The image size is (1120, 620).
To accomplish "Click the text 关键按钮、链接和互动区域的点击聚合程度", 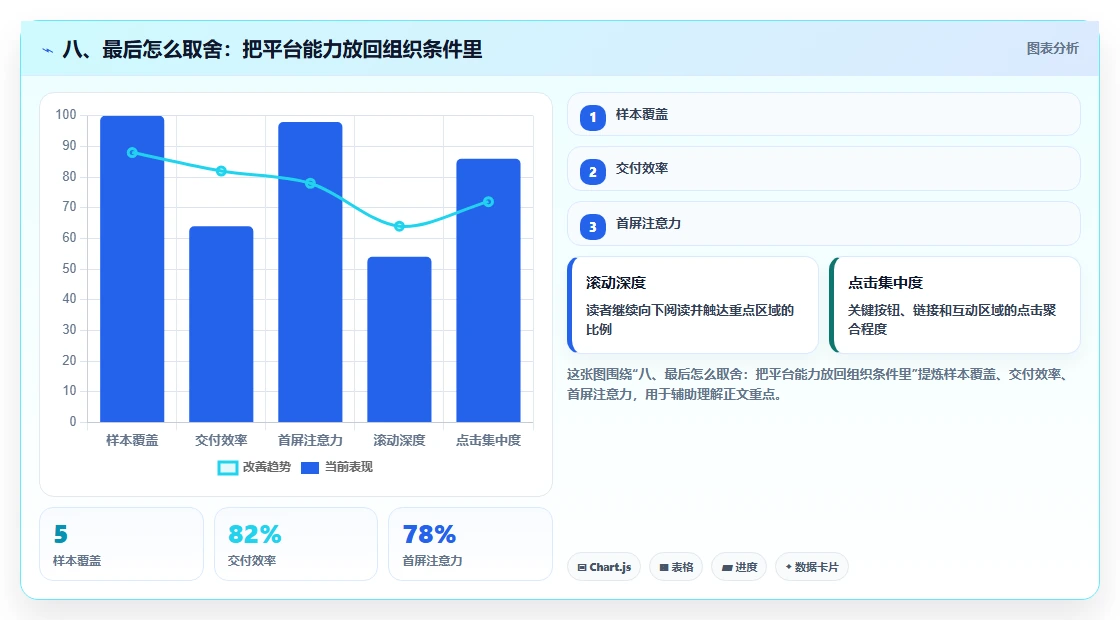I will [952, 320].
